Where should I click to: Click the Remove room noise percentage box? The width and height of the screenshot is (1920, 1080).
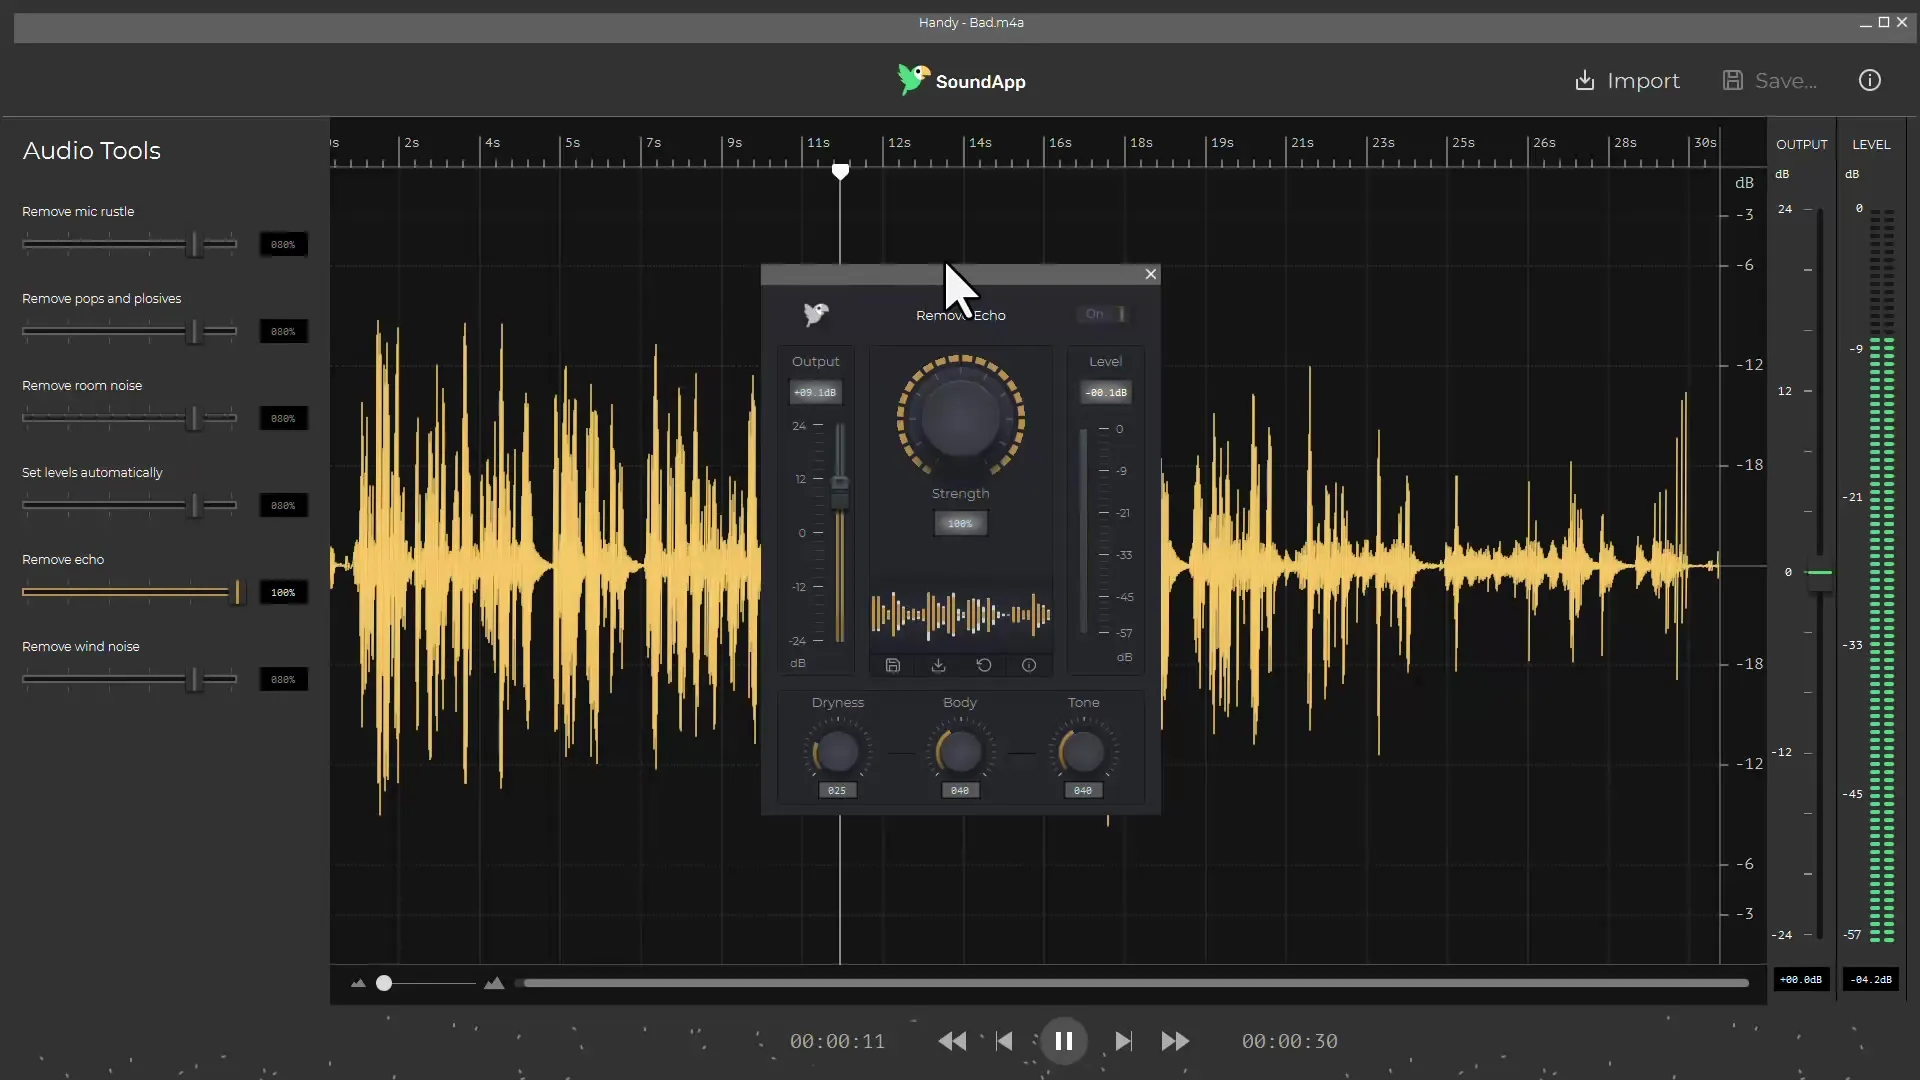click(283, 418)
